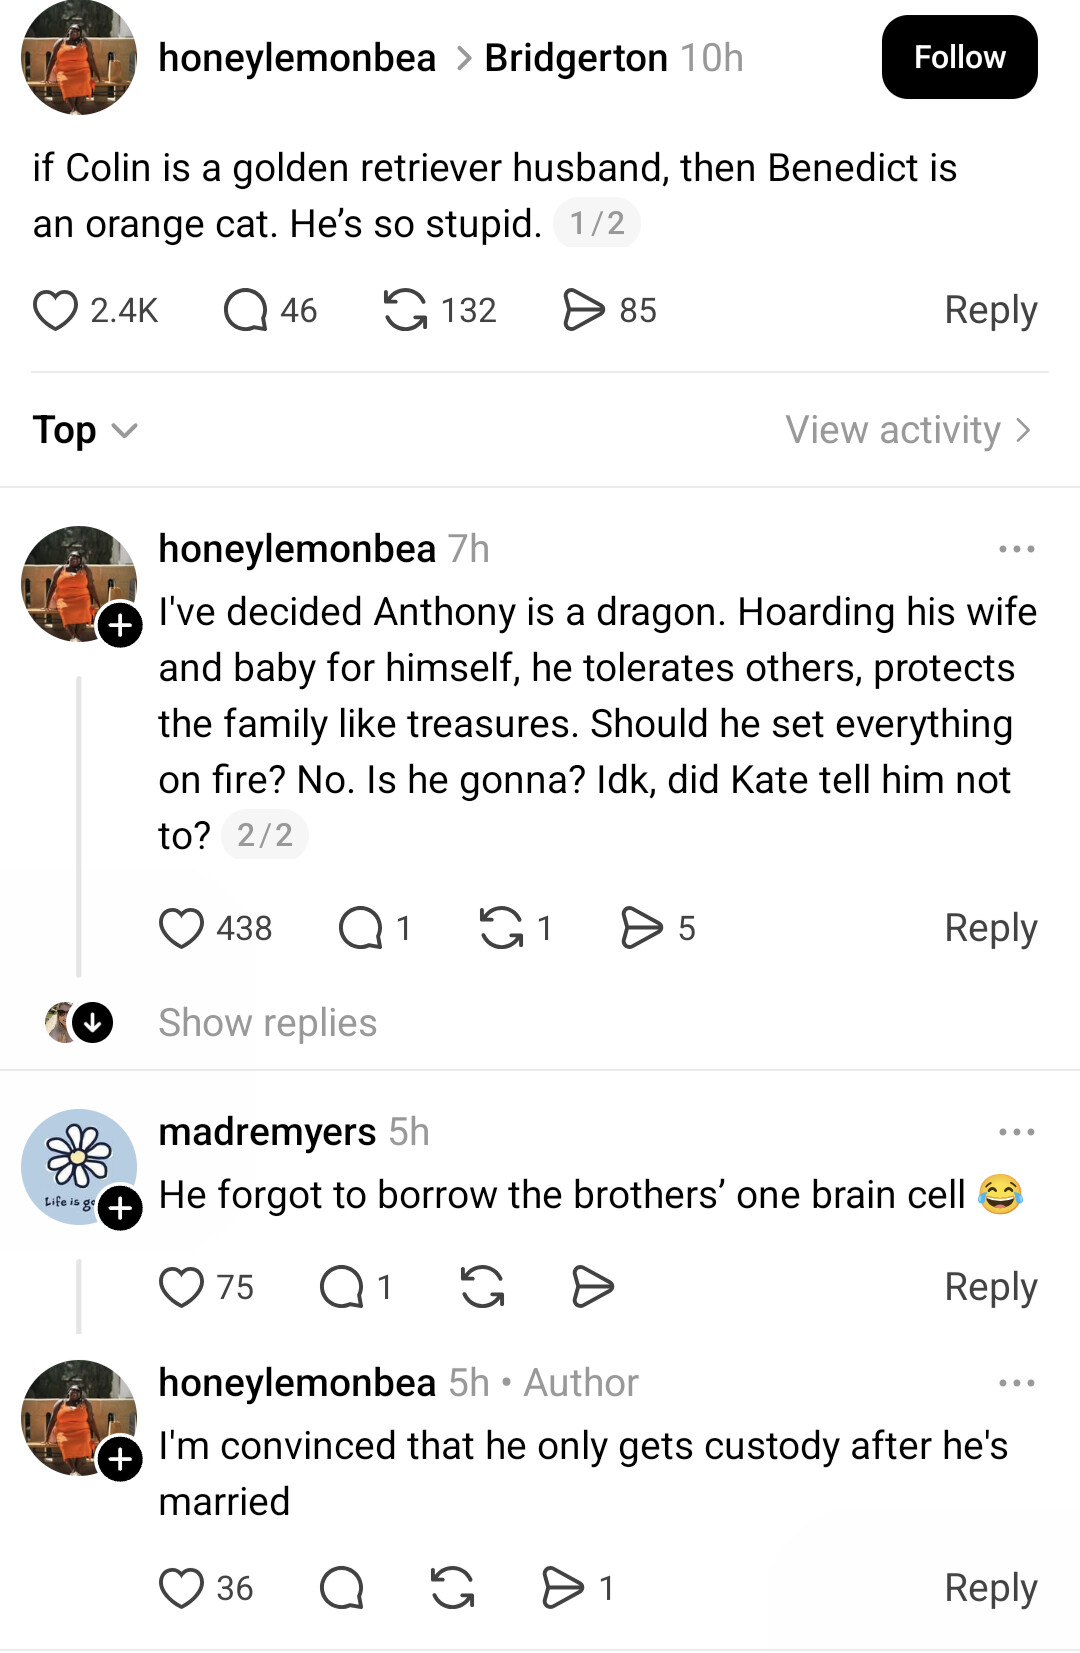1080x1653 pixels.
Task: Reply to the madremyers comment
Action: [x=990, y=1287]
